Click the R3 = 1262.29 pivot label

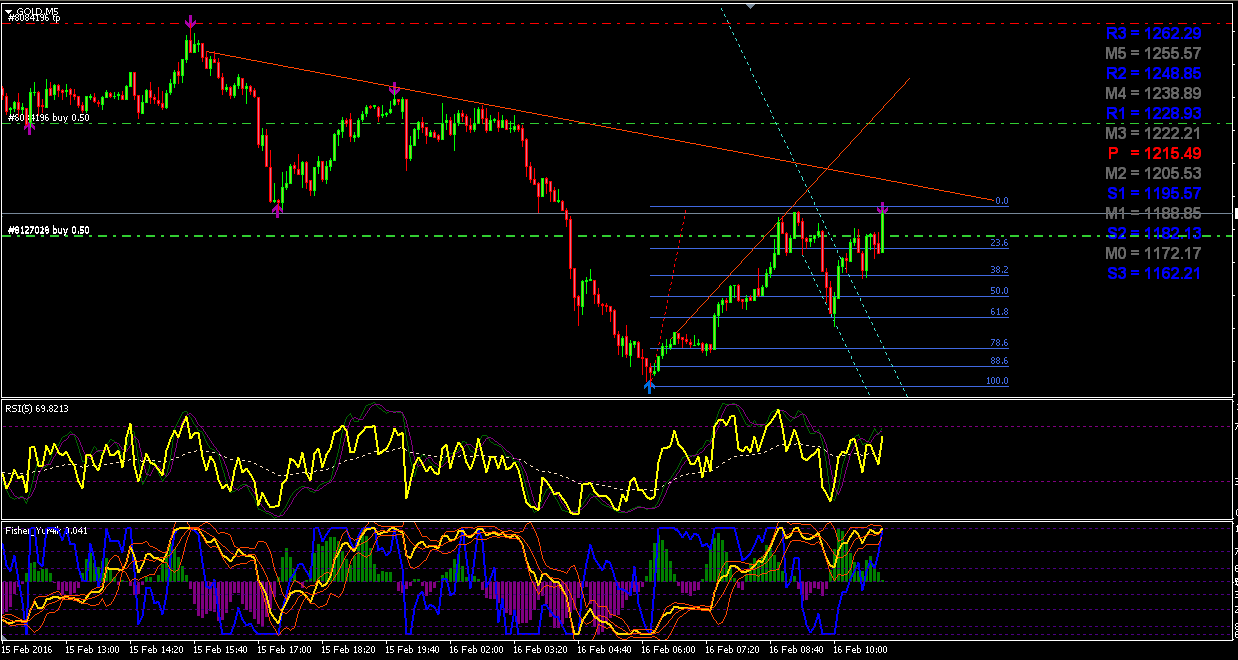pyautogui.click(x=1154, y=34)
